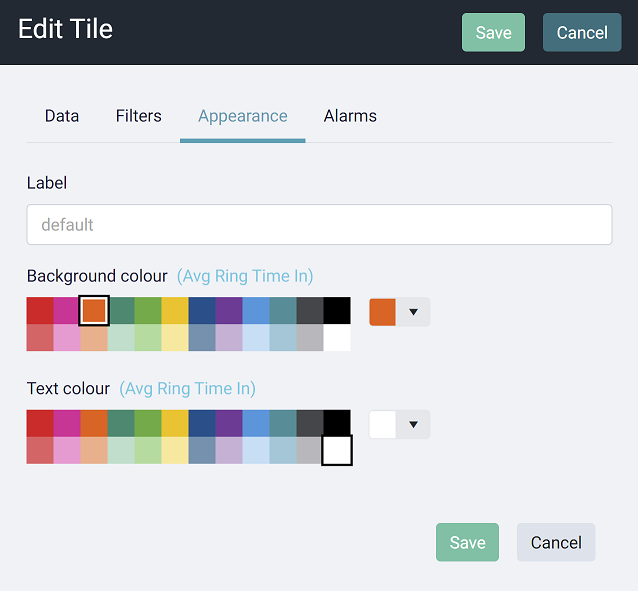Image resolution: width=638 pixels, height=591 pixels.
Task: Pick the dark blue text colour swatch
Action: (202, 423)
